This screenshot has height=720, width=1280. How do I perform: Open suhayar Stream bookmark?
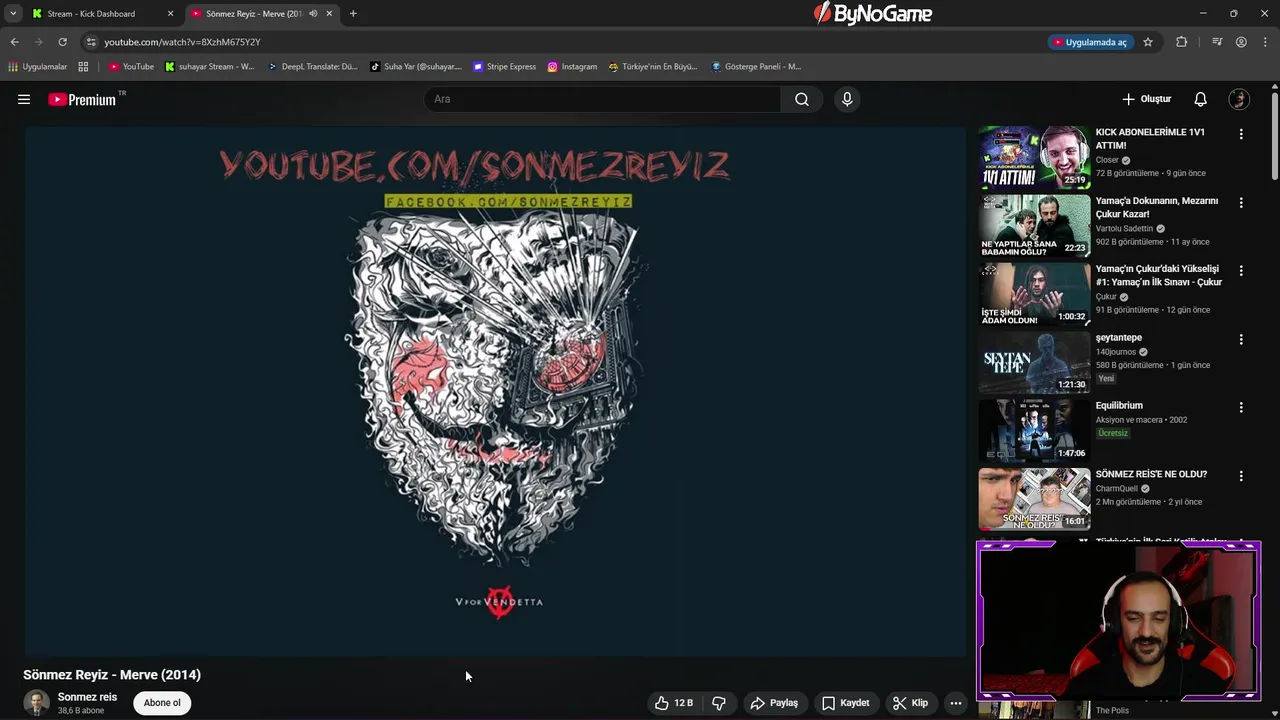click(209, 67)
